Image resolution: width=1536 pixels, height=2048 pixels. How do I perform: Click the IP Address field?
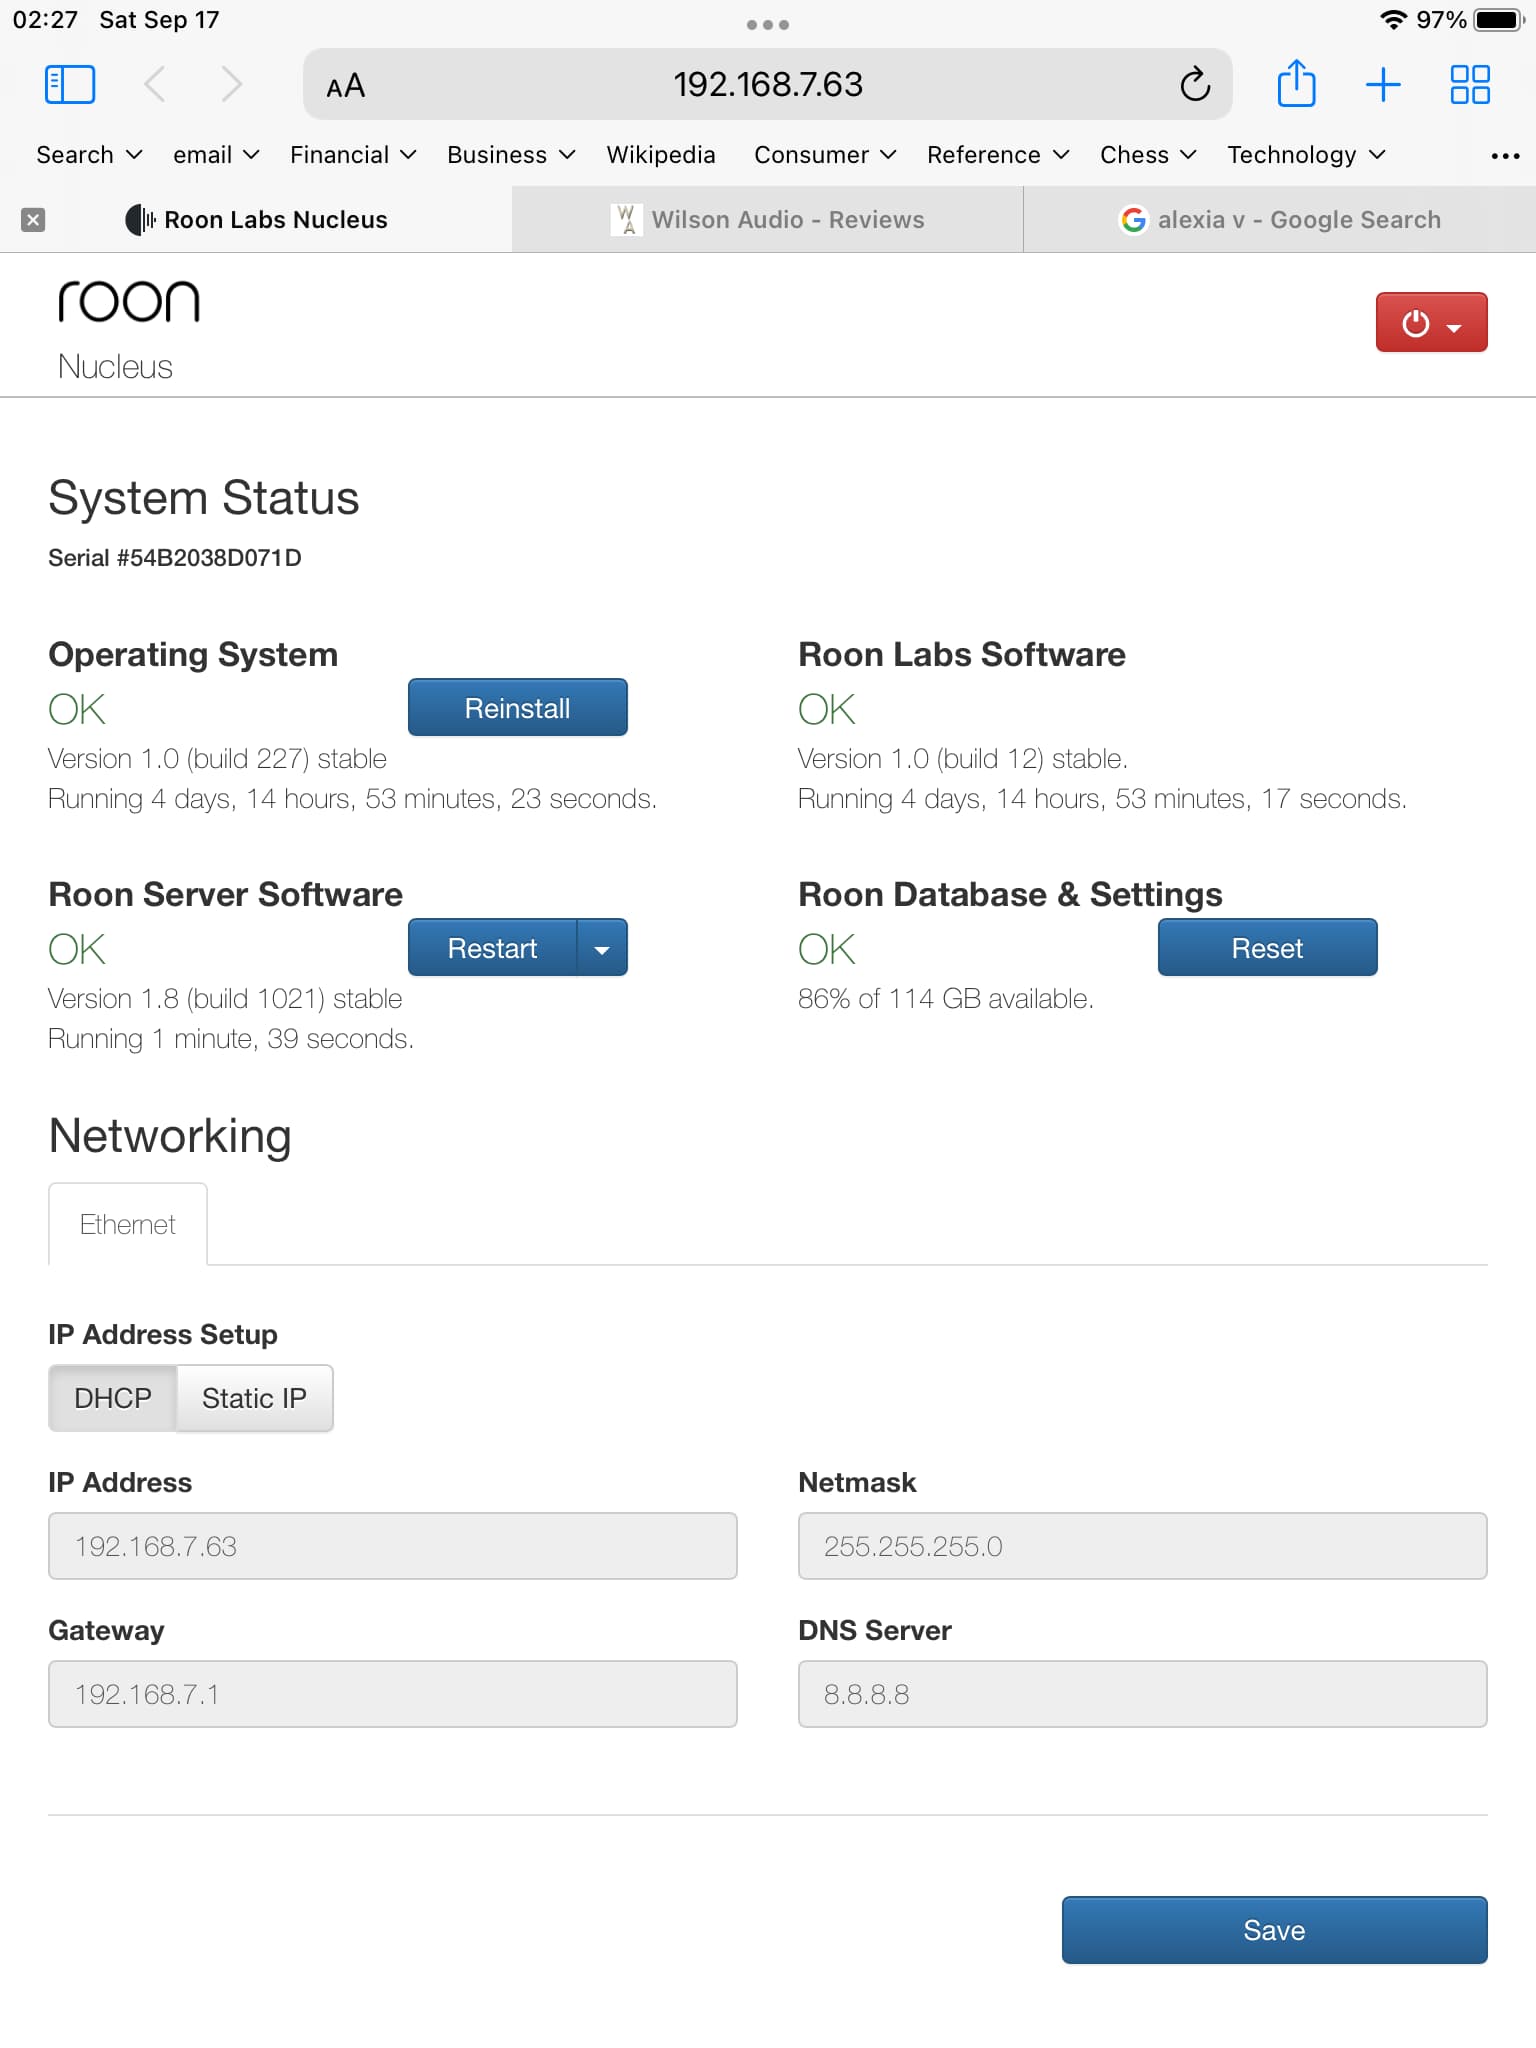393,1546
